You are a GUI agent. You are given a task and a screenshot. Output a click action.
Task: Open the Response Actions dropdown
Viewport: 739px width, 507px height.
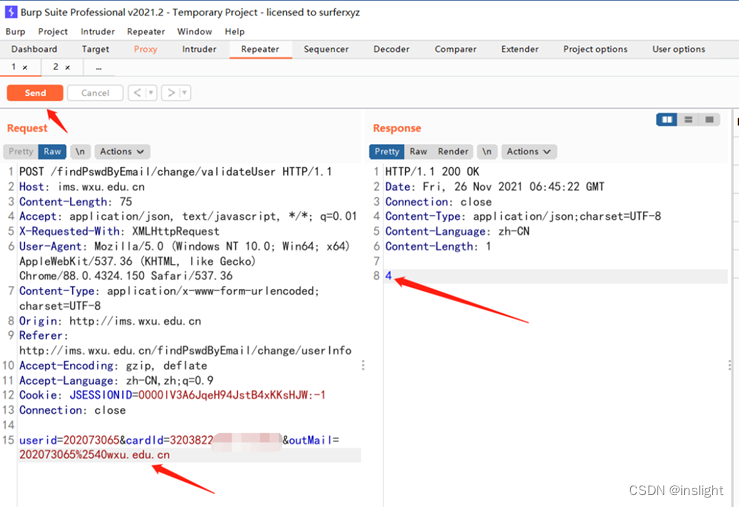coord(529,151)
